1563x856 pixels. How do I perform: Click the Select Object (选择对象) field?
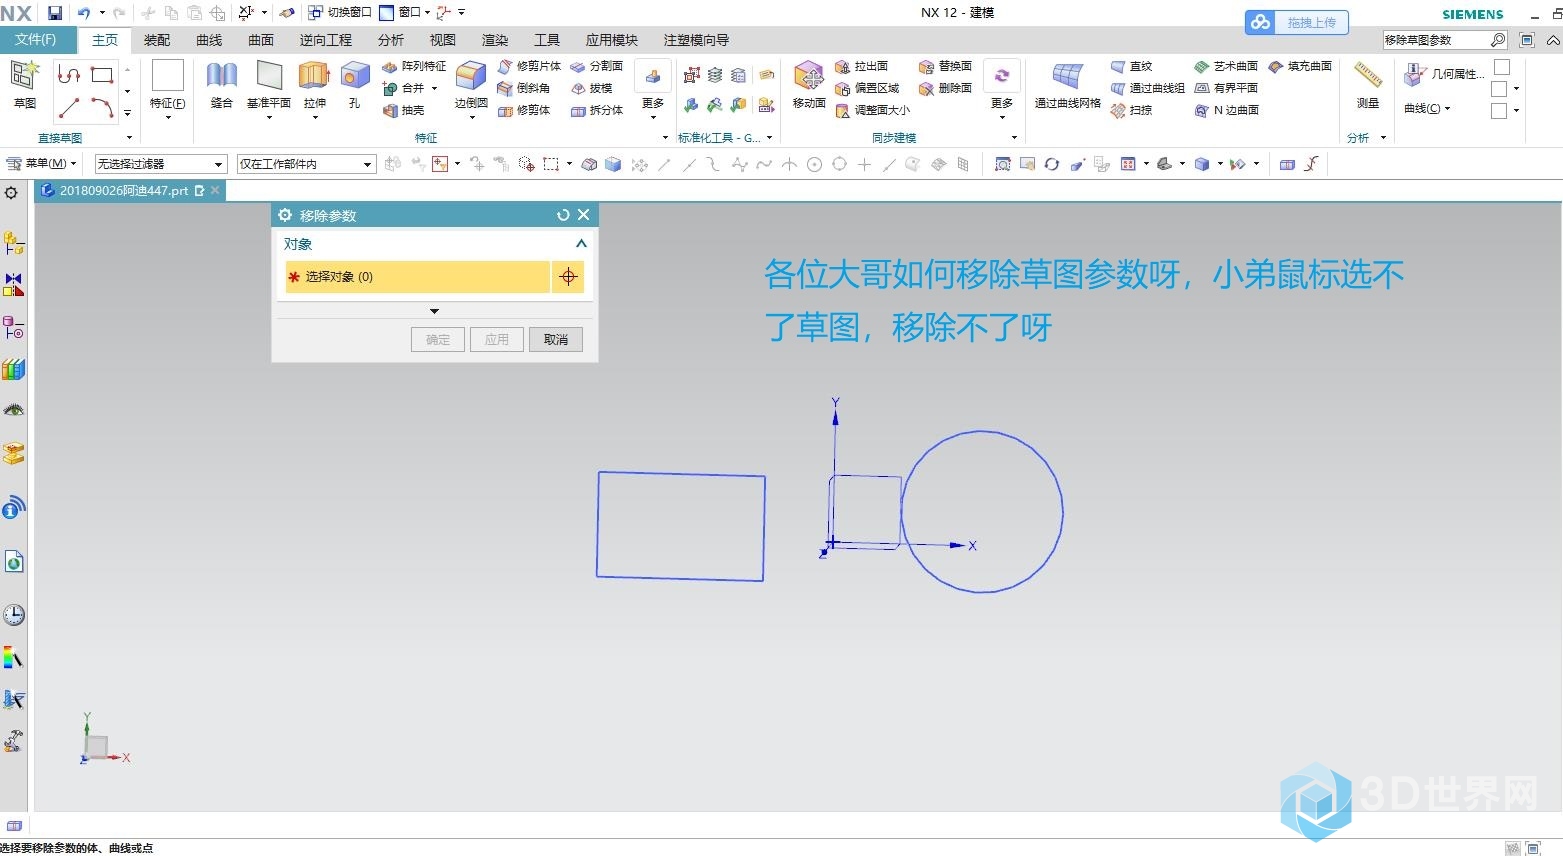(418, 277)
